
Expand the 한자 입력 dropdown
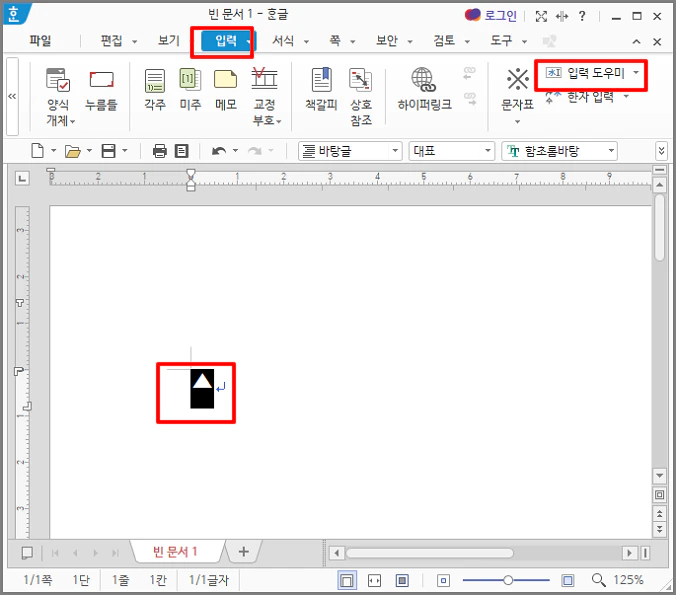(x=626, y=97)
